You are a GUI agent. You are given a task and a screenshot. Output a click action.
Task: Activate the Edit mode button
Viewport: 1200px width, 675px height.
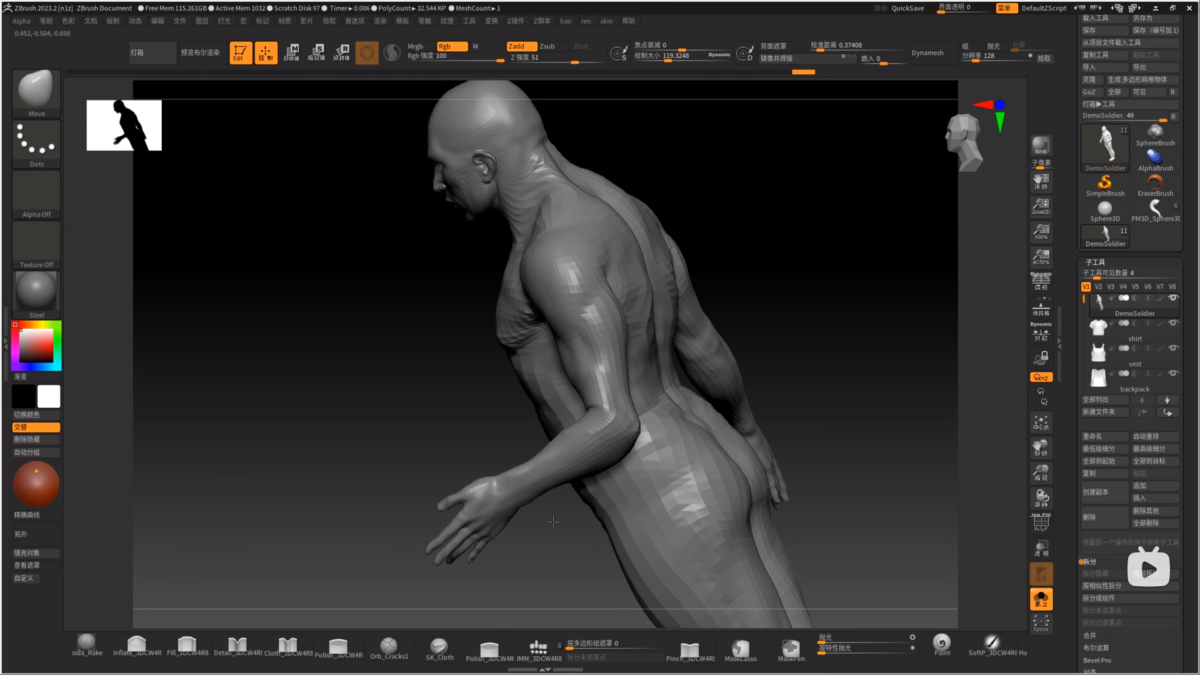[x=240, y=53]
